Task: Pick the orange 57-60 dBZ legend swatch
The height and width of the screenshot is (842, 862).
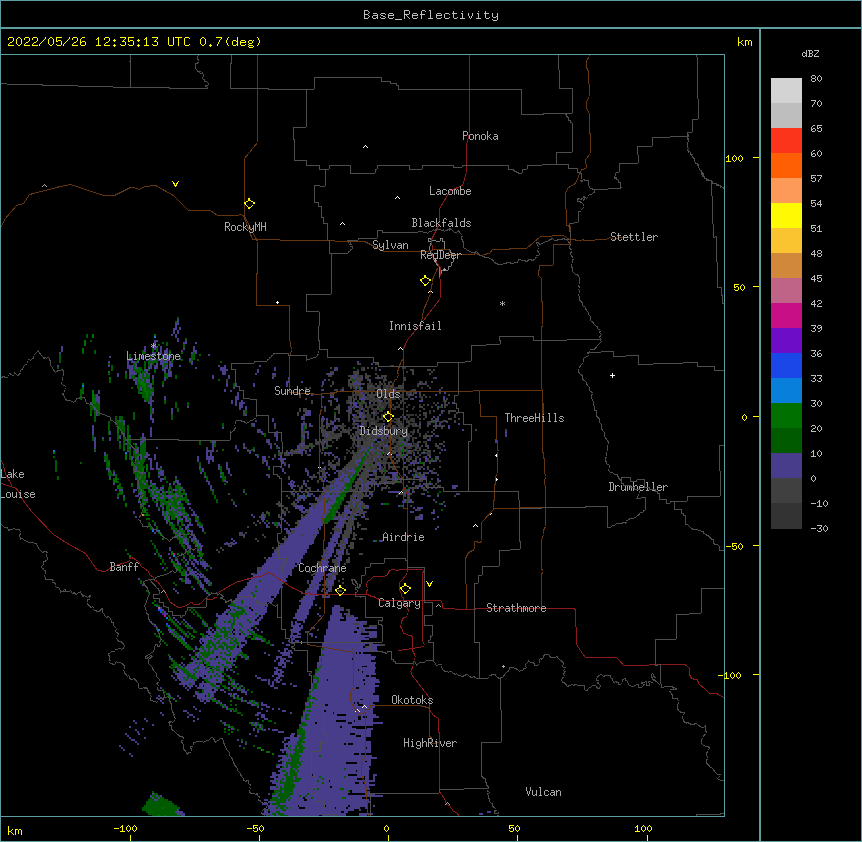Action: [786, 165]
